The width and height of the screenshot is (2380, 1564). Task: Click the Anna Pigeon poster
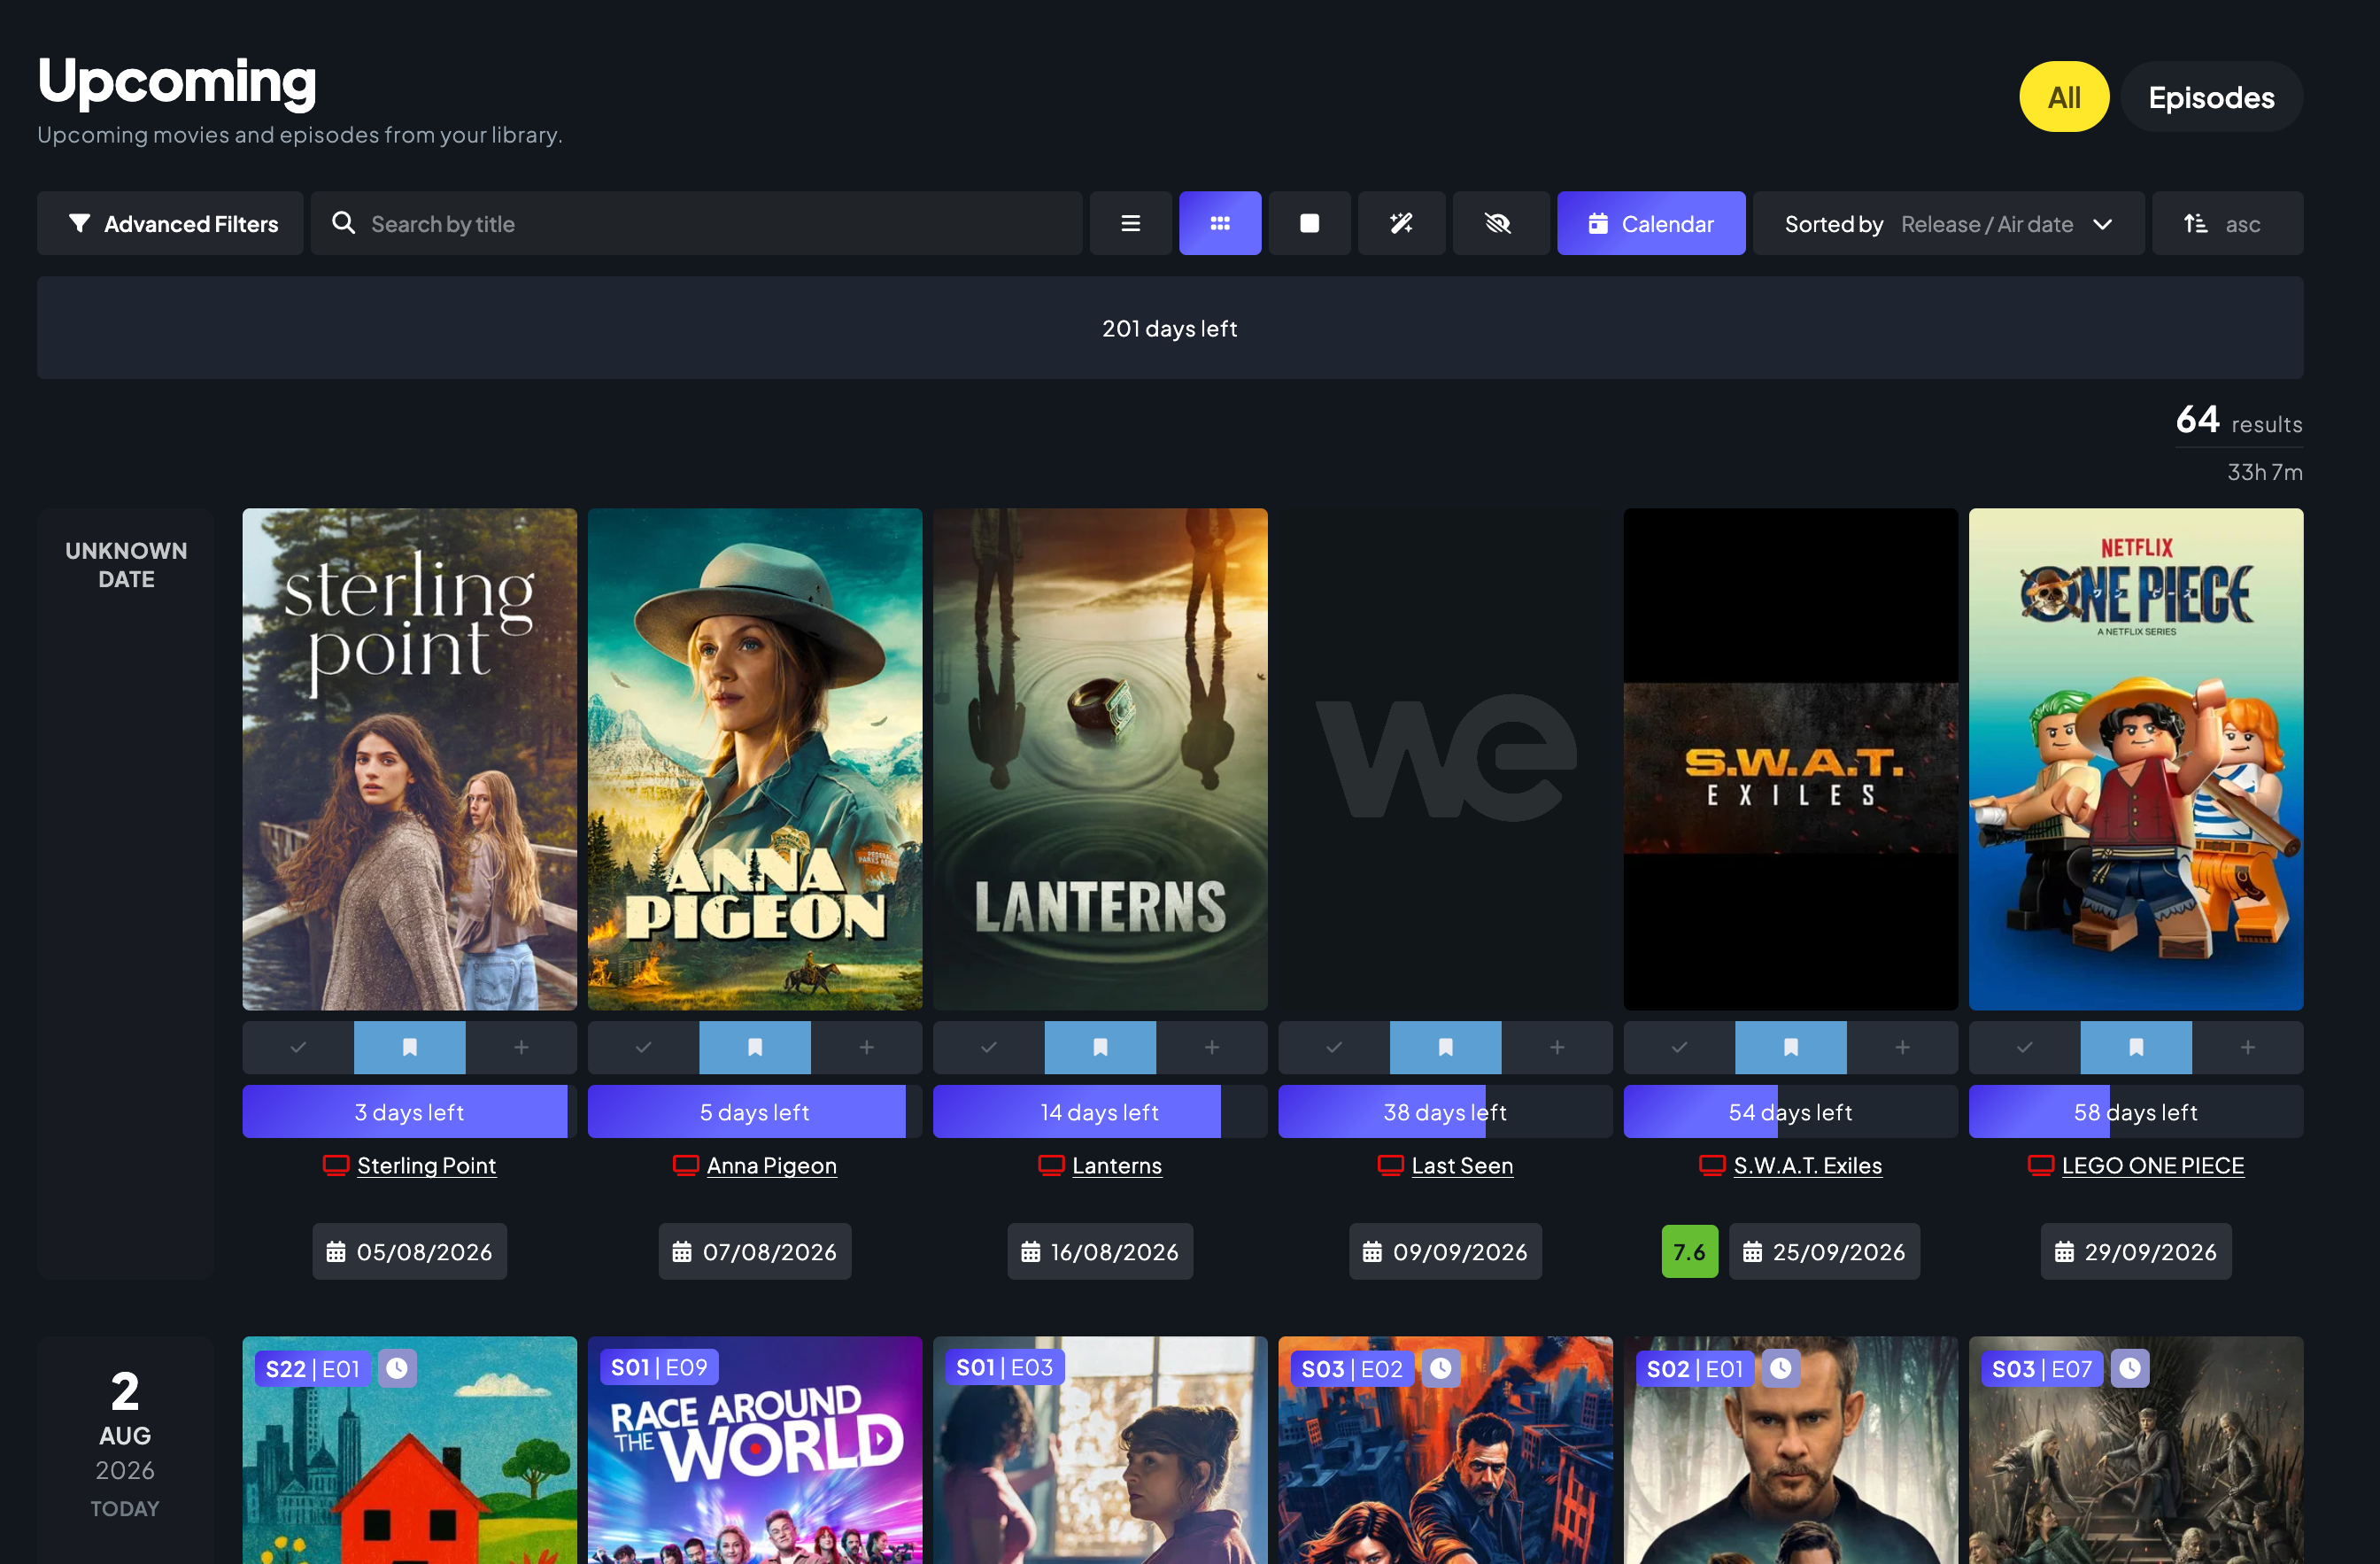[x=755, y=759]
